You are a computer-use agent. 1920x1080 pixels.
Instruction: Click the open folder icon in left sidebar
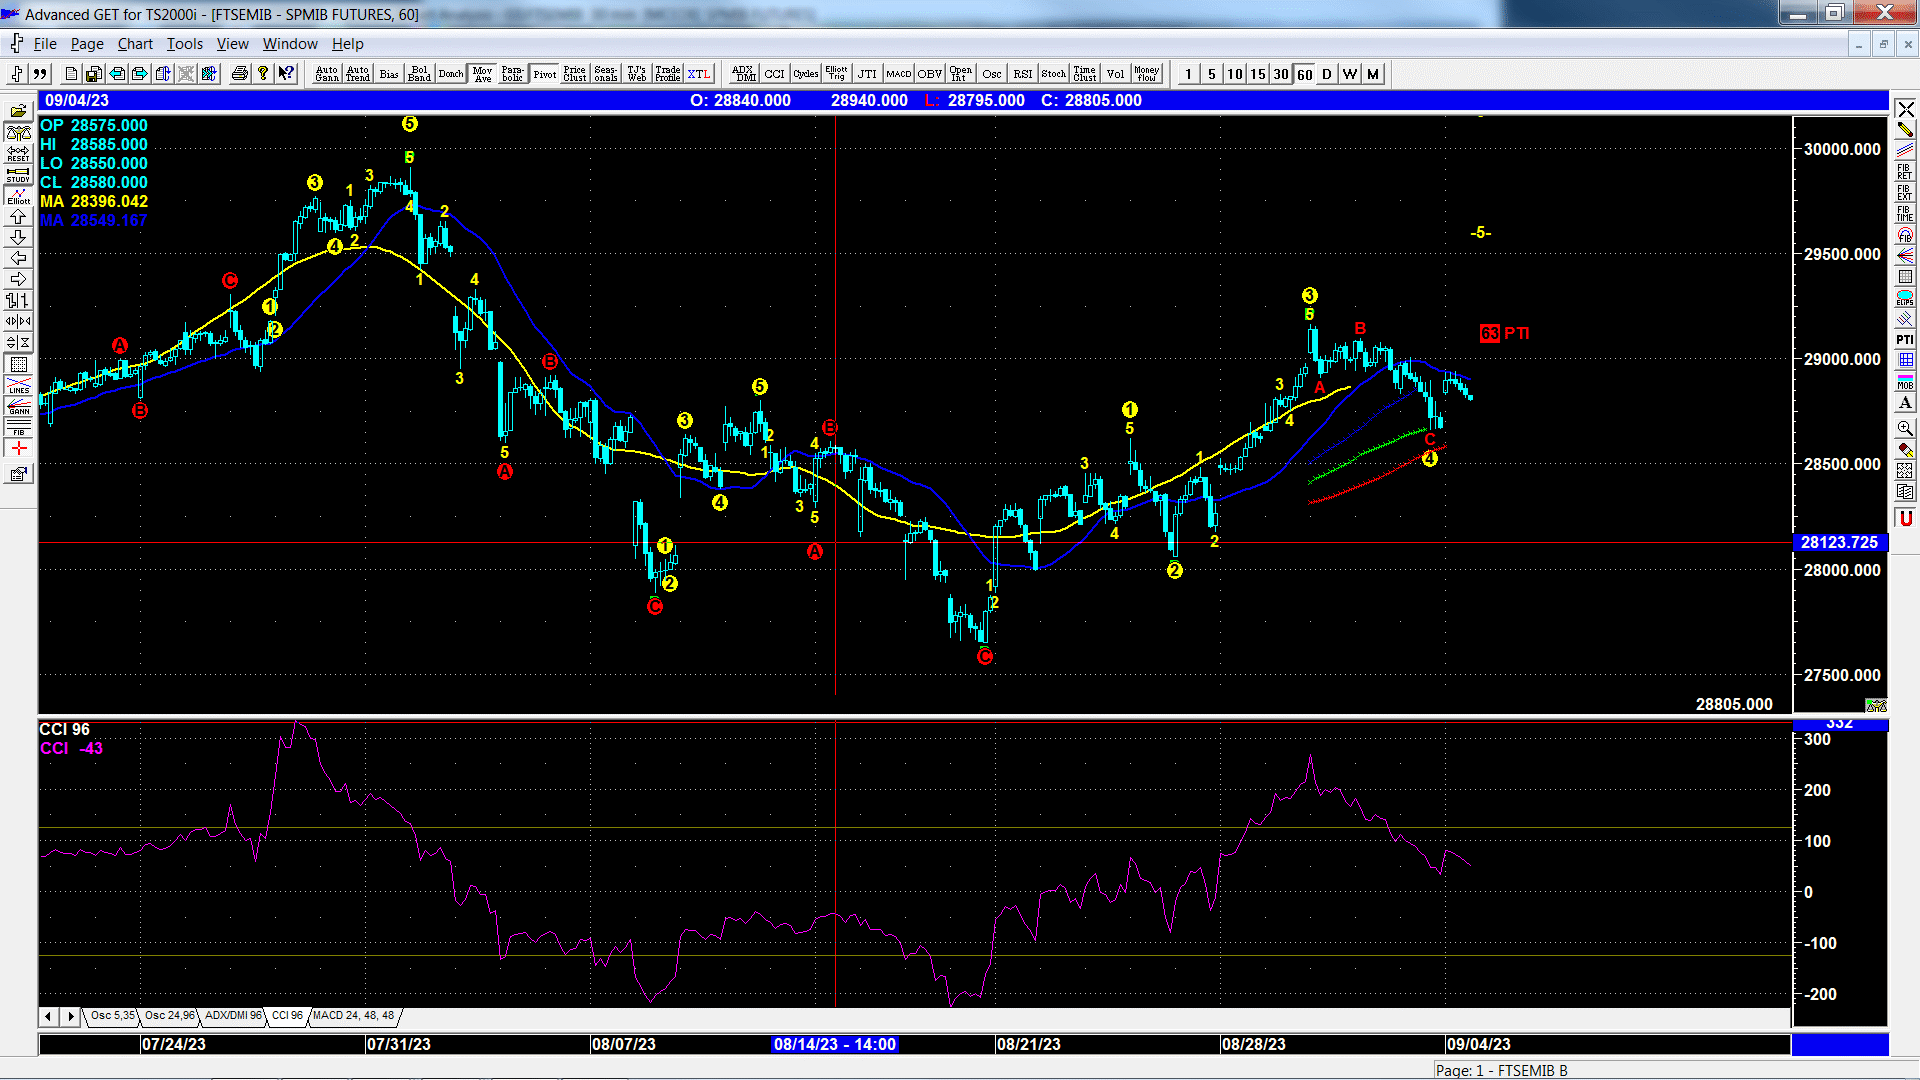click(x=18, y=111)
